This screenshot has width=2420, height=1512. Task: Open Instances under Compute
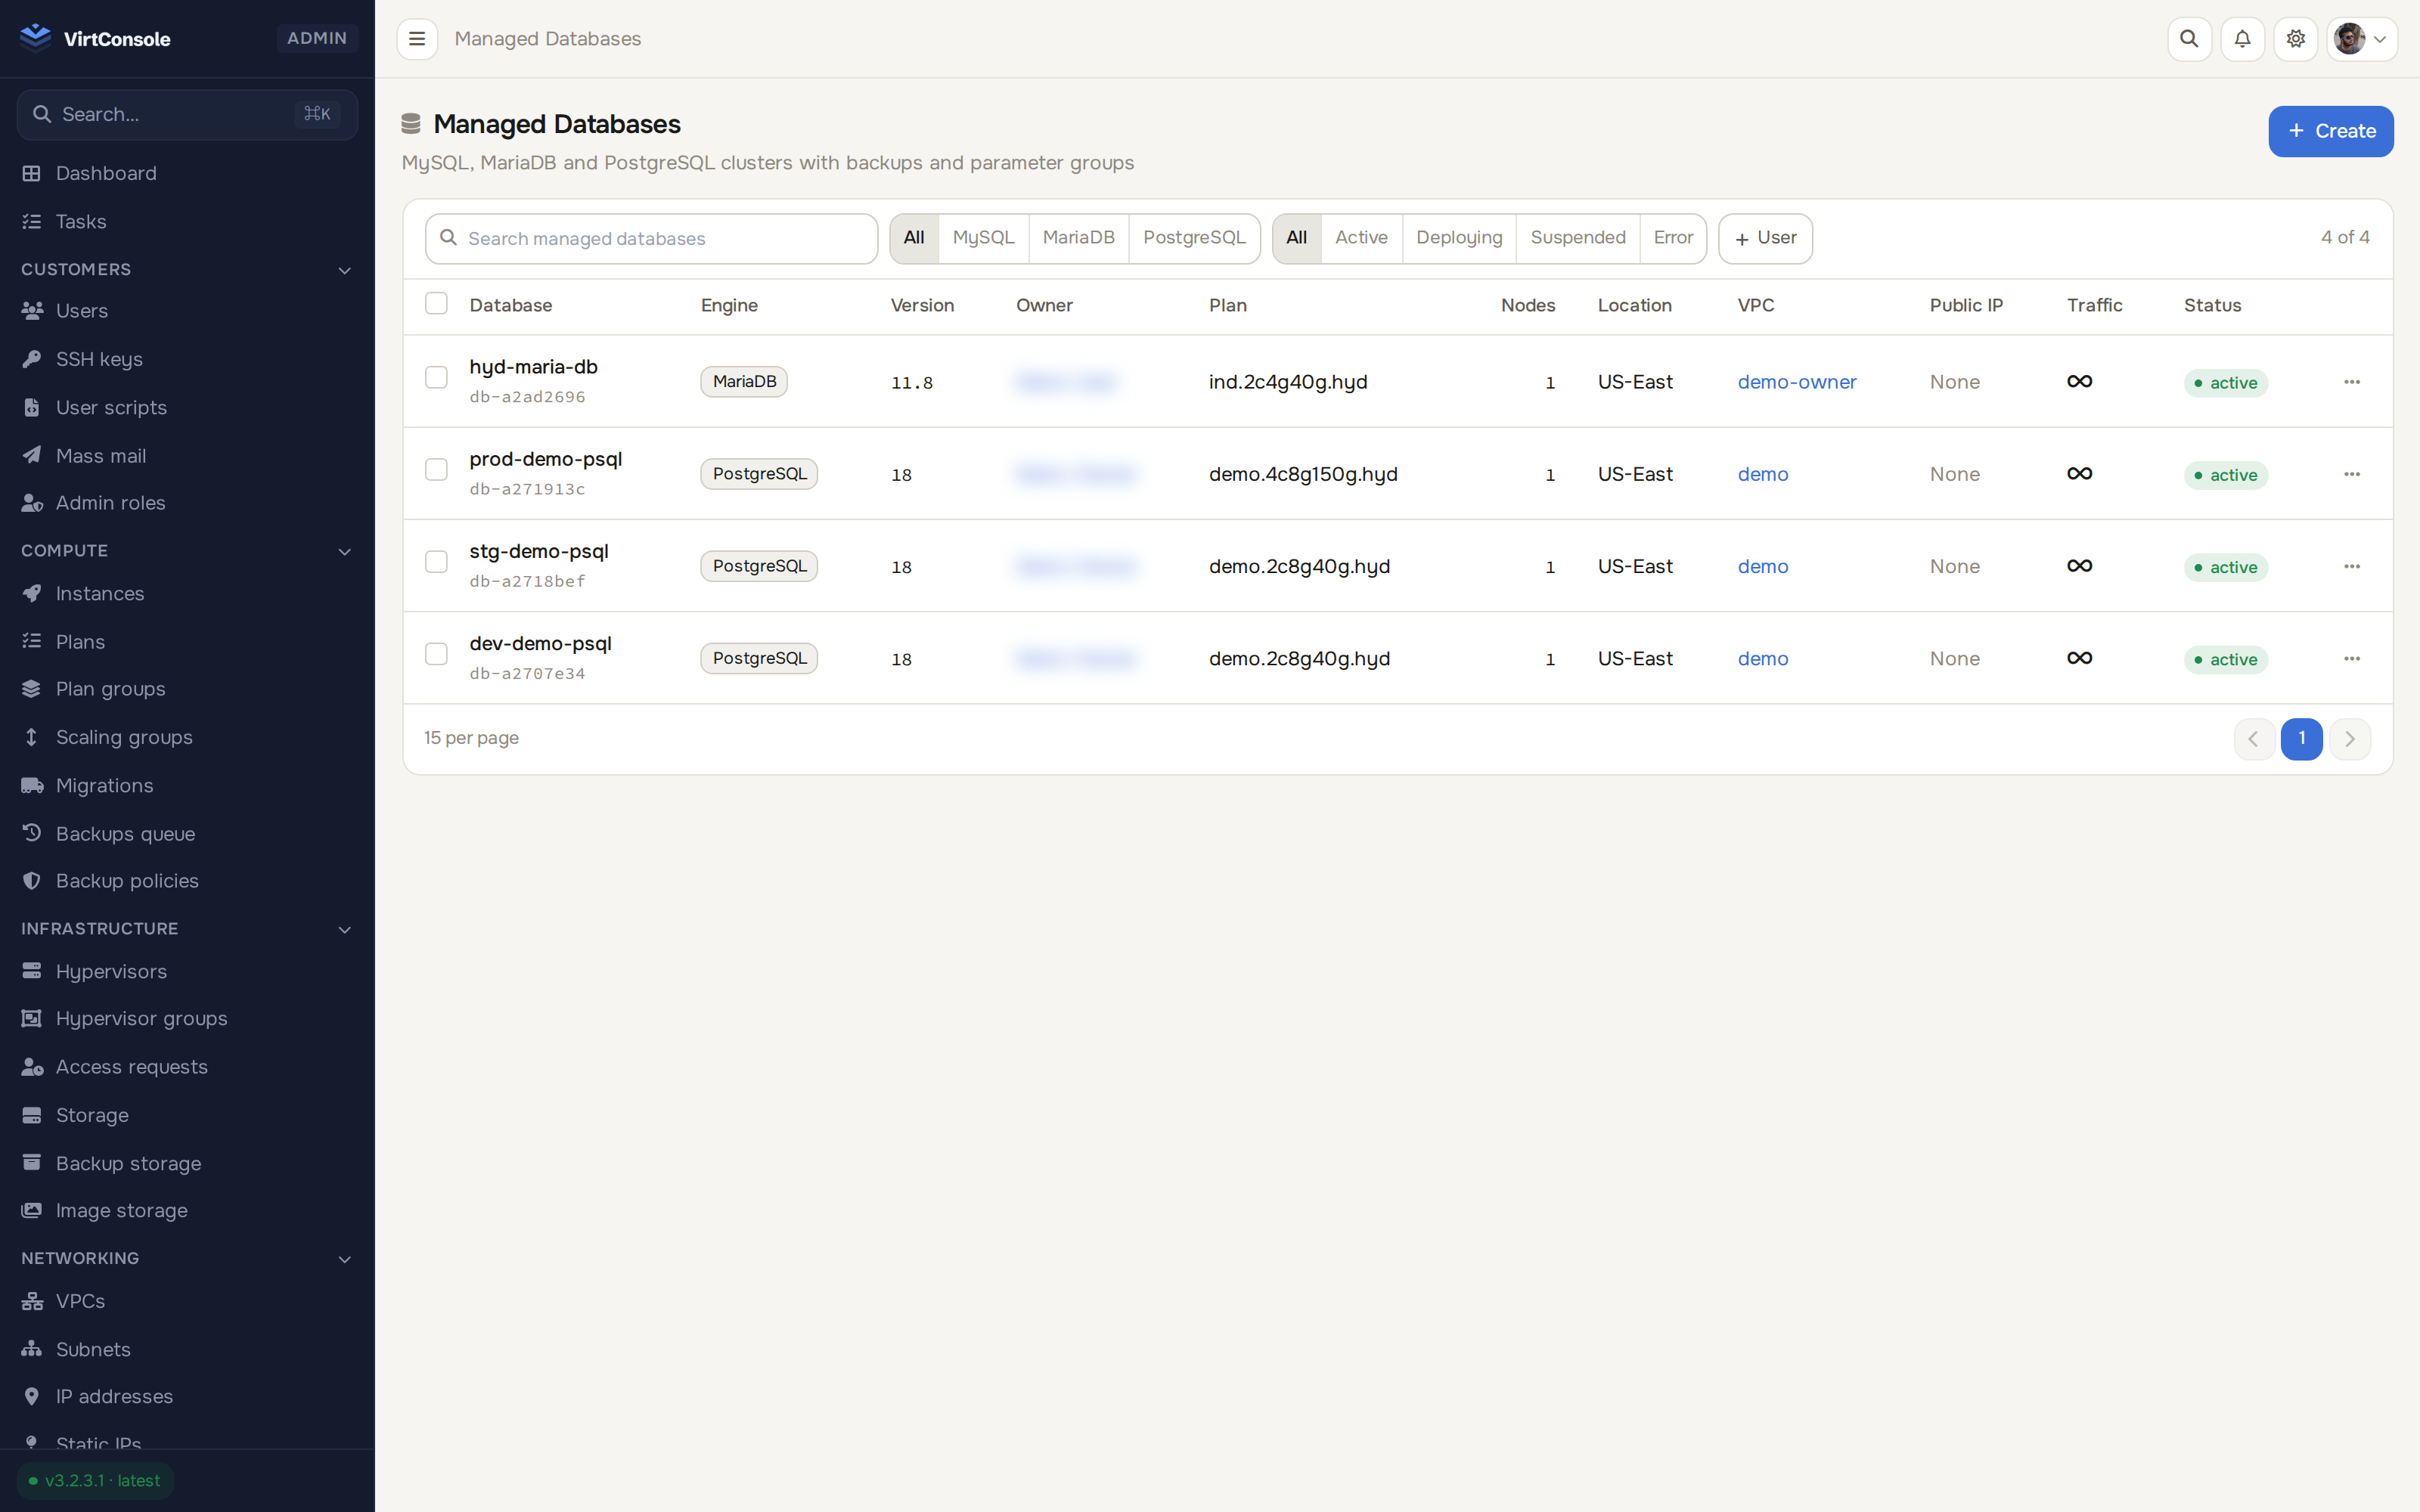point(187,593)
